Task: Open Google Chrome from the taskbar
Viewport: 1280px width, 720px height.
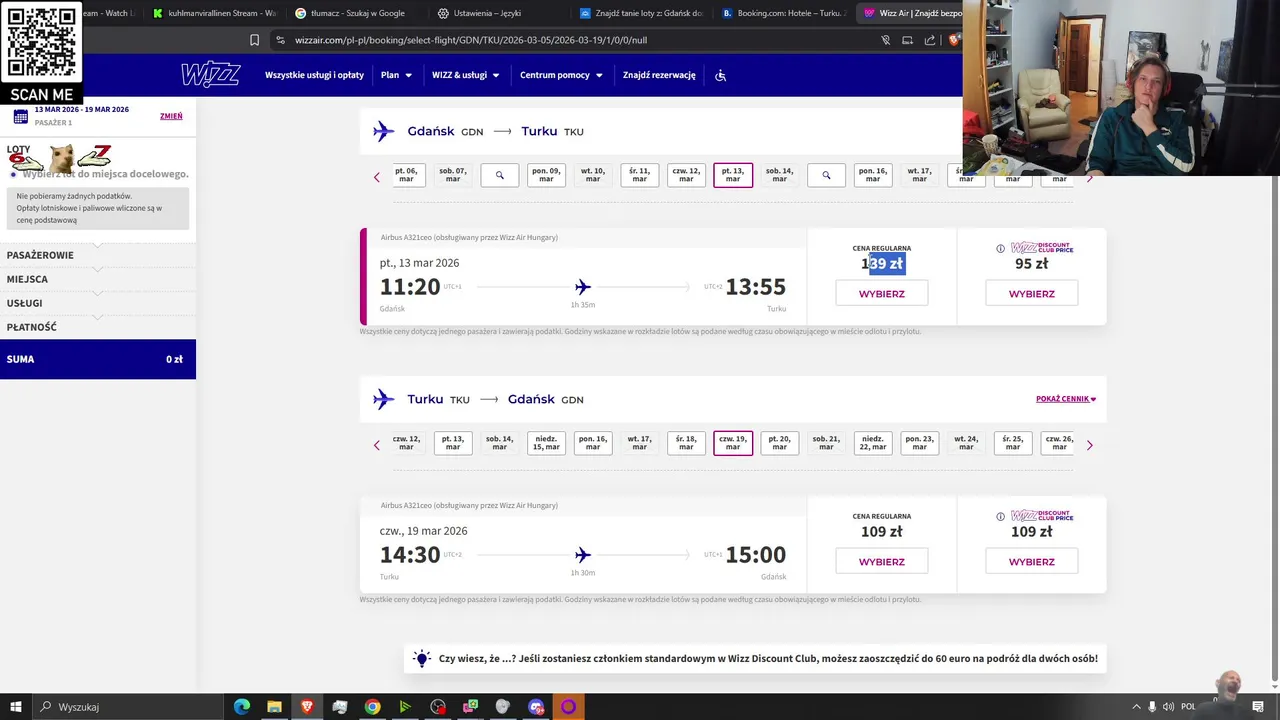Action: [x=372, y=707]
